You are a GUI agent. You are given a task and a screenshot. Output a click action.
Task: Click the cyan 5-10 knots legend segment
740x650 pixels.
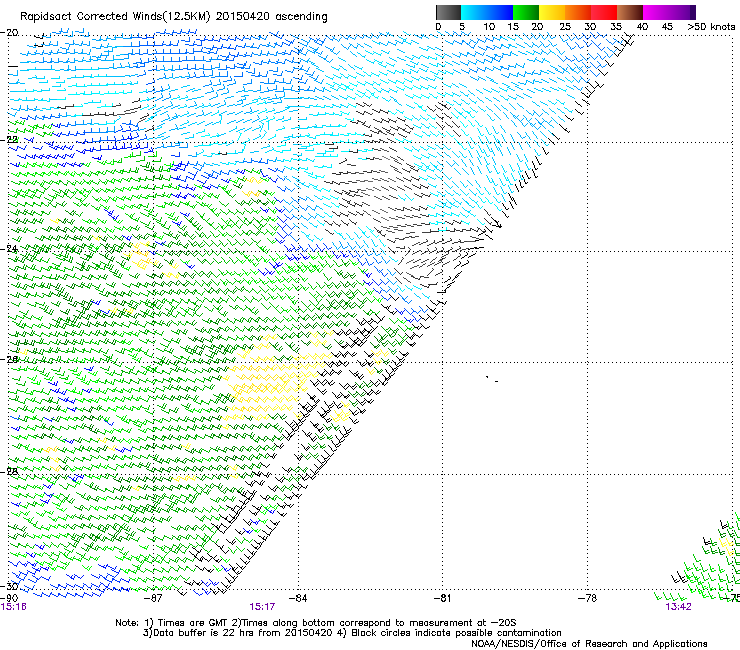(474, 12)
